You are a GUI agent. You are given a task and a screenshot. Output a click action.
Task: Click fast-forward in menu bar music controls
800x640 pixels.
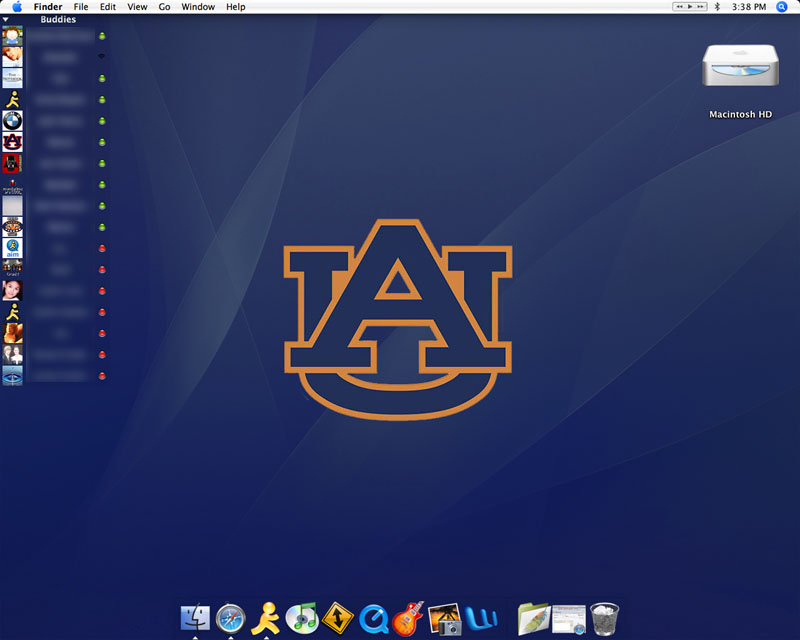click(701, 7)
